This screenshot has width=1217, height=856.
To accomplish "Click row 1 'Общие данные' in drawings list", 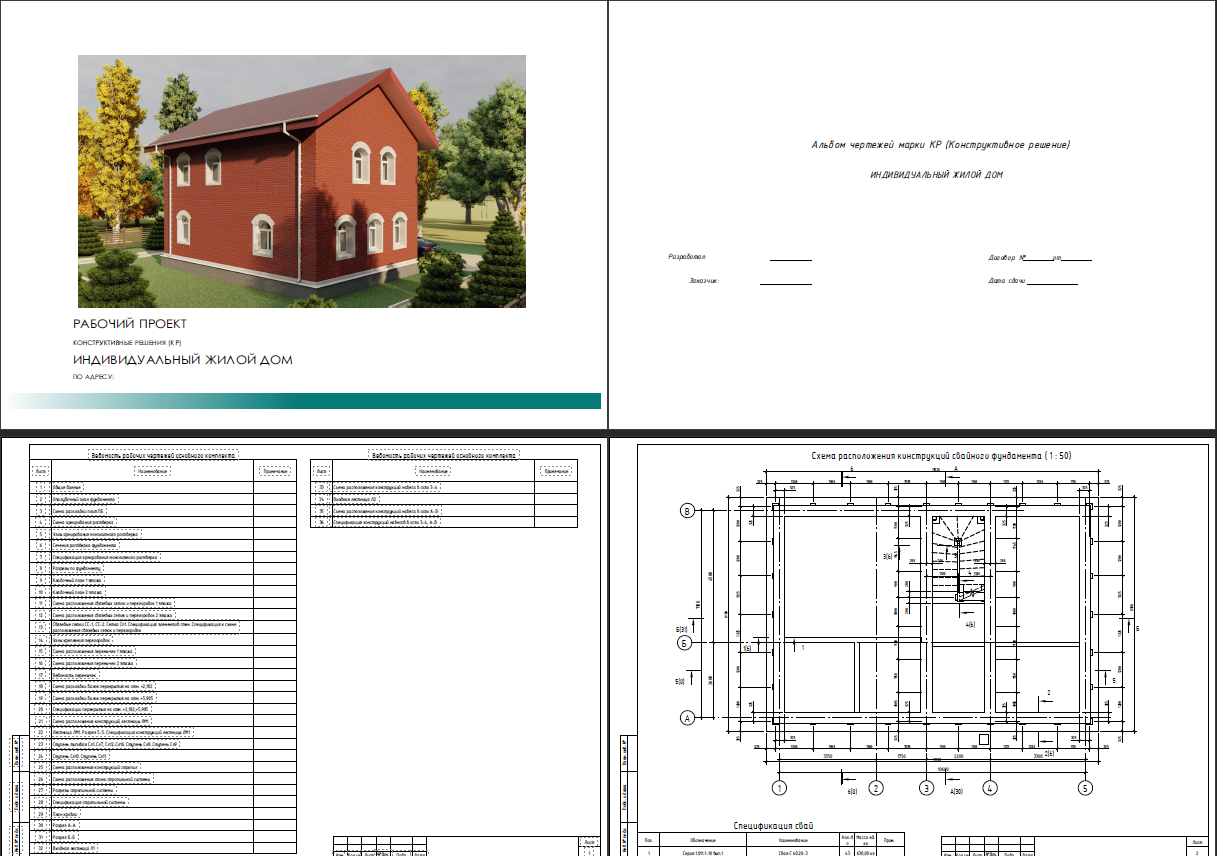I will 164,486.
